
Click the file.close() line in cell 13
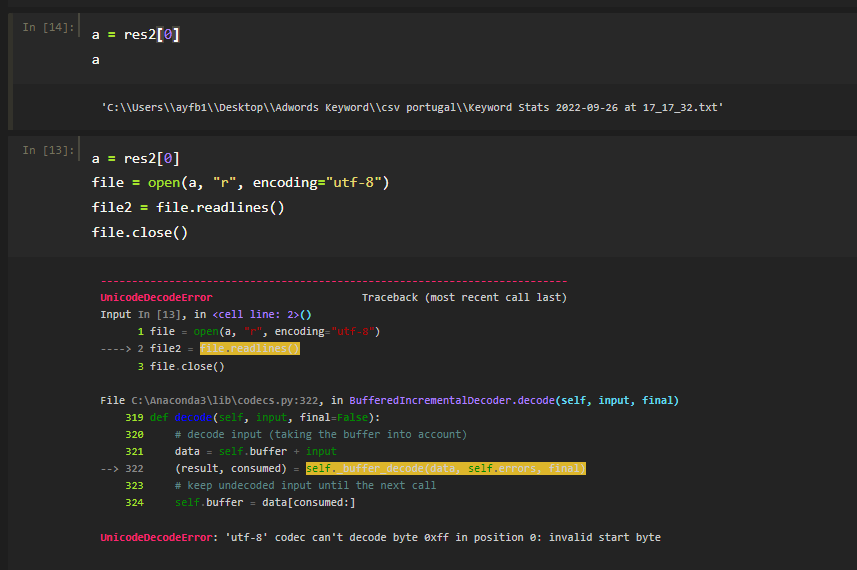[140, 232]
